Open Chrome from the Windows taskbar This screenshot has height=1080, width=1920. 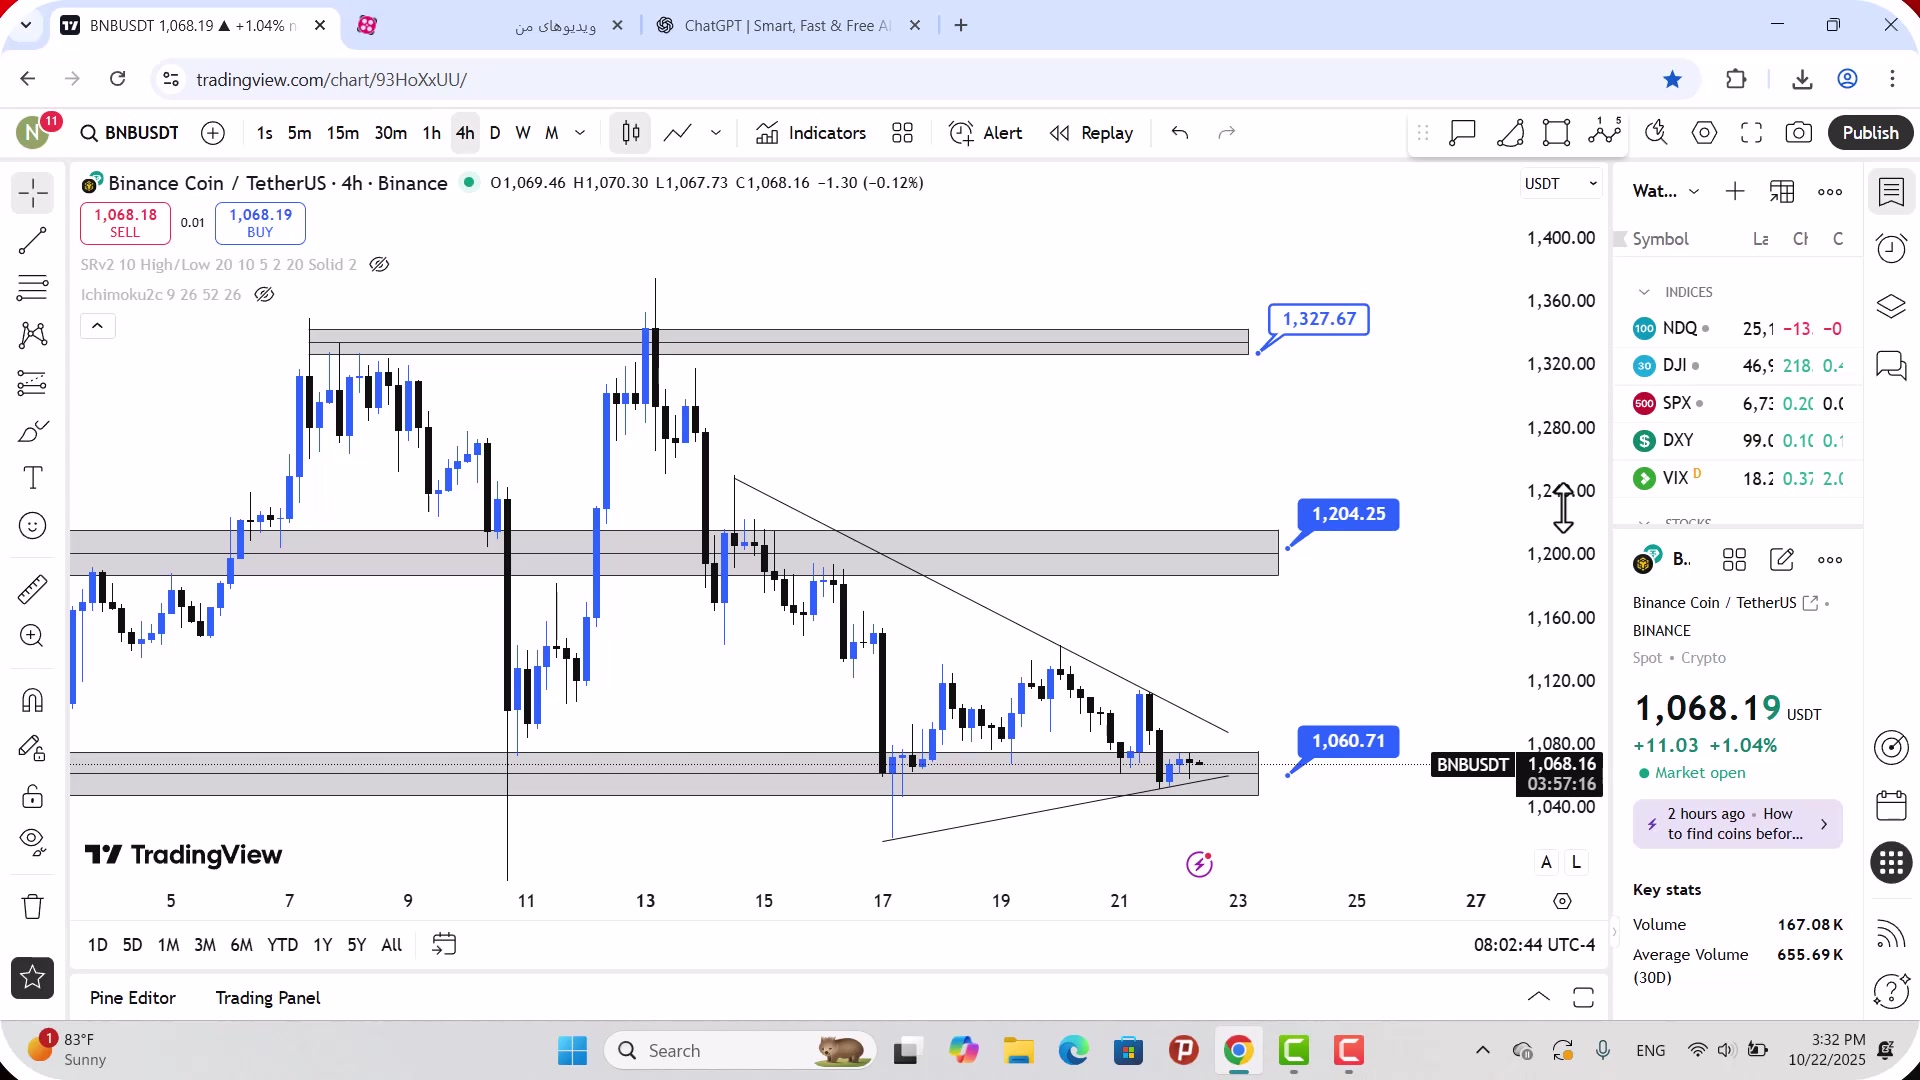point(1238,1051)
